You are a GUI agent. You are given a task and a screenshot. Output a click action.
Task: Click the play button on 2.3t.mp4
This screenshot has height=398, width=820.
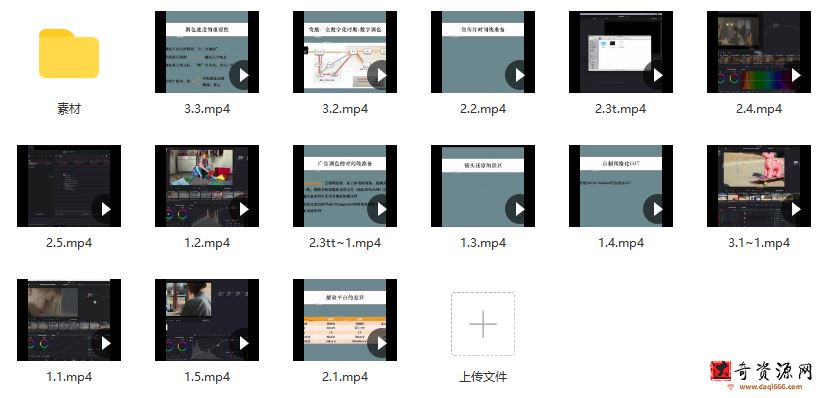(x=656, y=75)
